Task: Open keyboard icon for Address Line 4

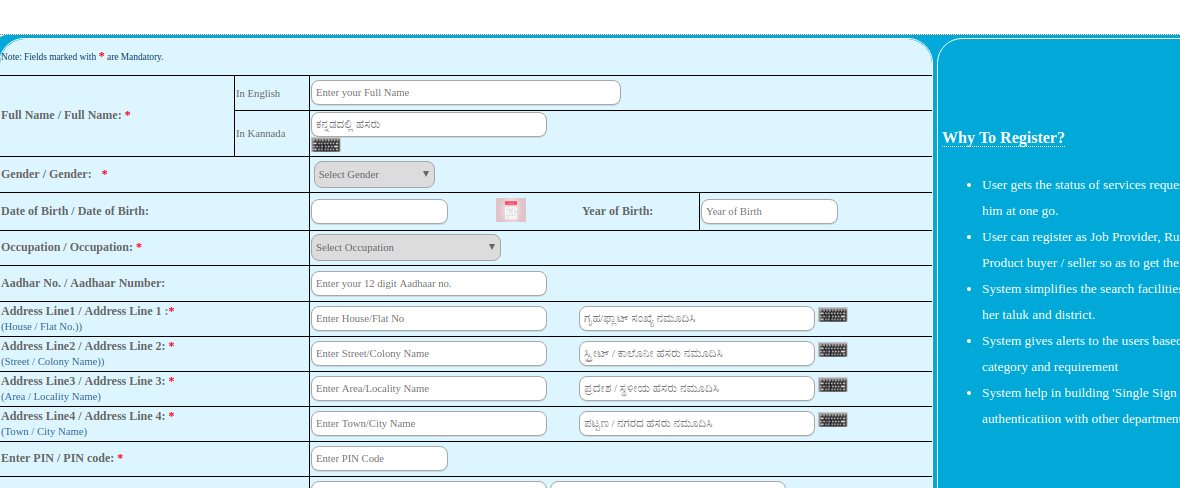Action: [832, 420]
